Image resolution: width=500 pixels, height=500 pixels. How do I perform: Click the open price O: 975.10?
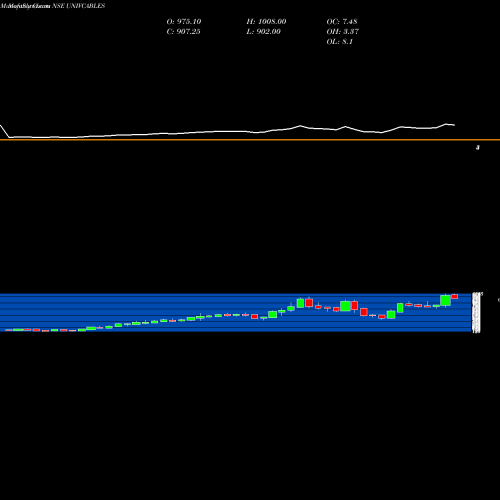coord(184,22)
